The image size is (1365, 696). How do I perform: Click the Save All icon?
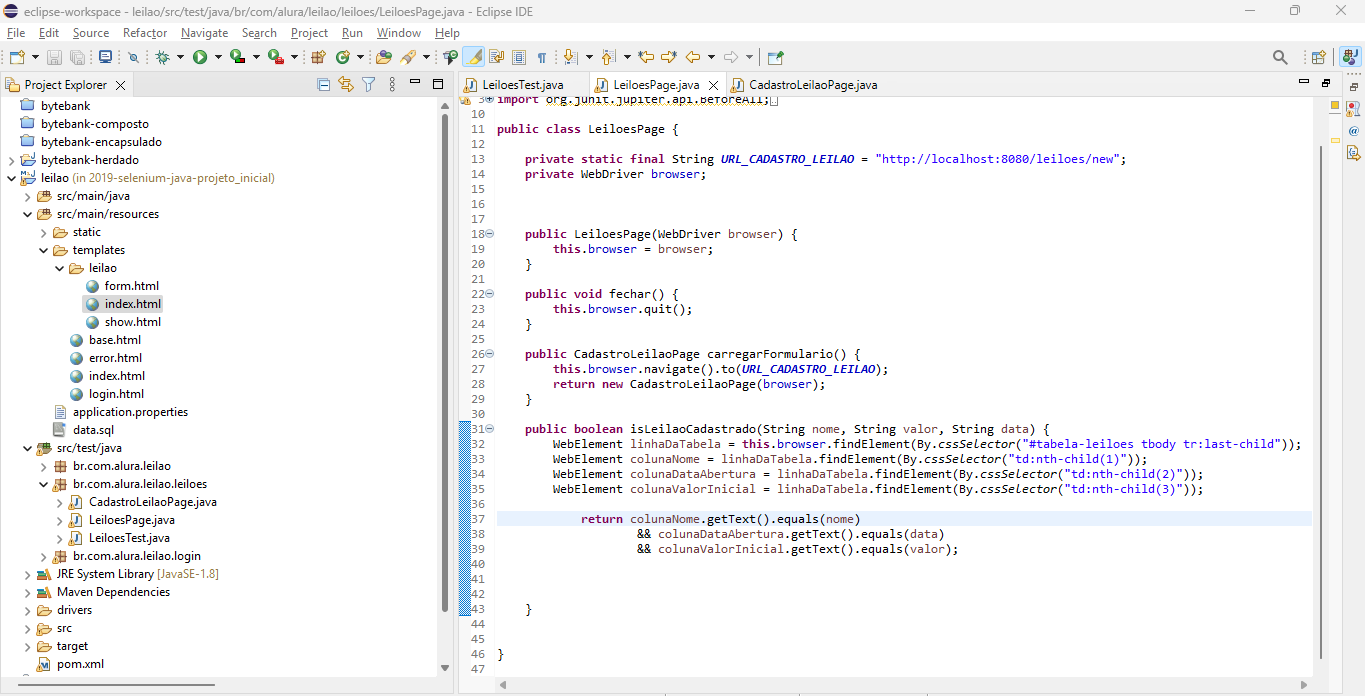pos(76,57)
